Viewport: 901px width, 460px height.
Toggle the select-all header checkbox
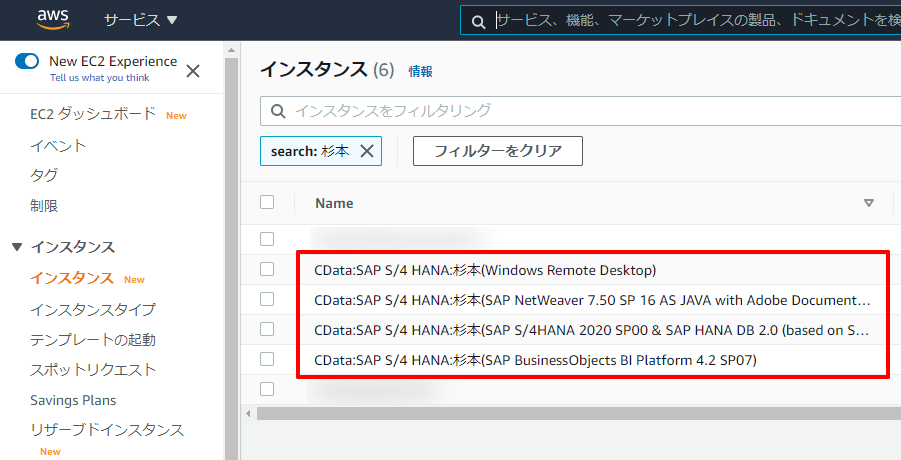267,202
